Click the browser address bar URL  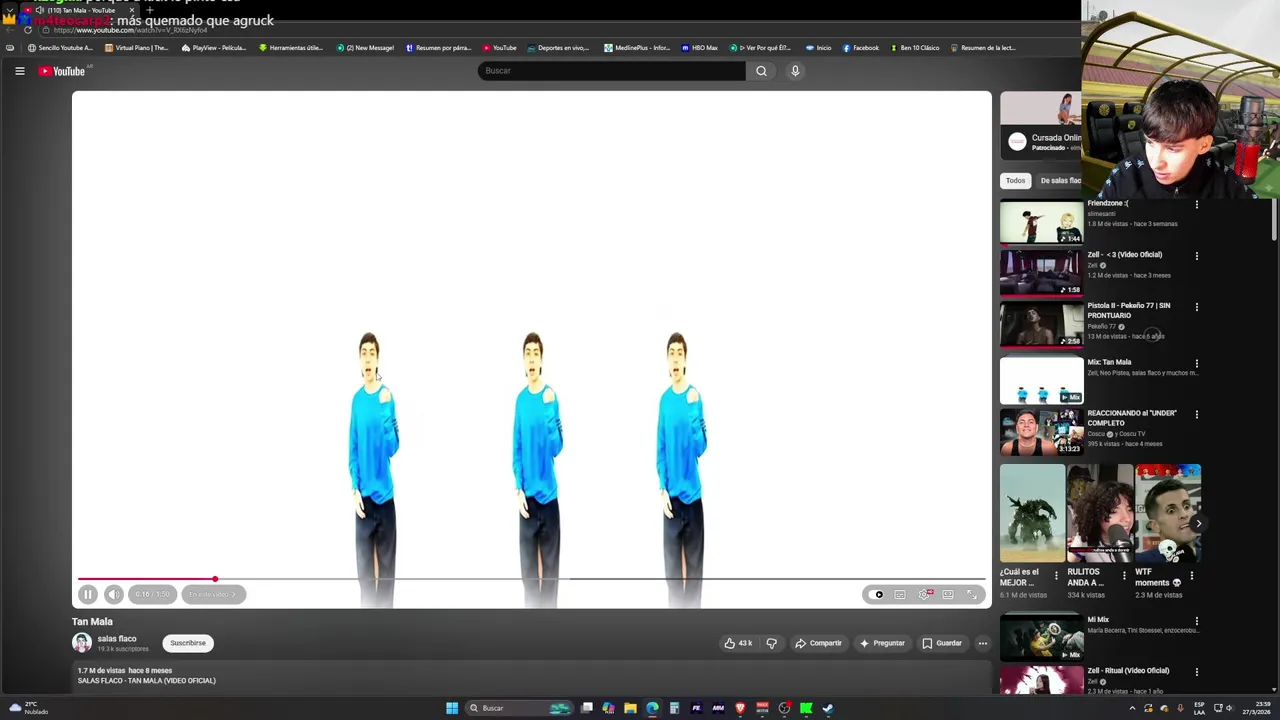(x=130, y=30)
